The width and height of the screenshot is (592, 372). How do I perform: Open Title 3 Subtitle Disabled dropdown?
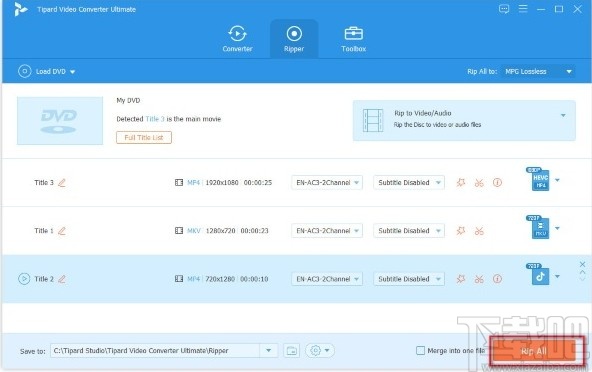point(409,182)
